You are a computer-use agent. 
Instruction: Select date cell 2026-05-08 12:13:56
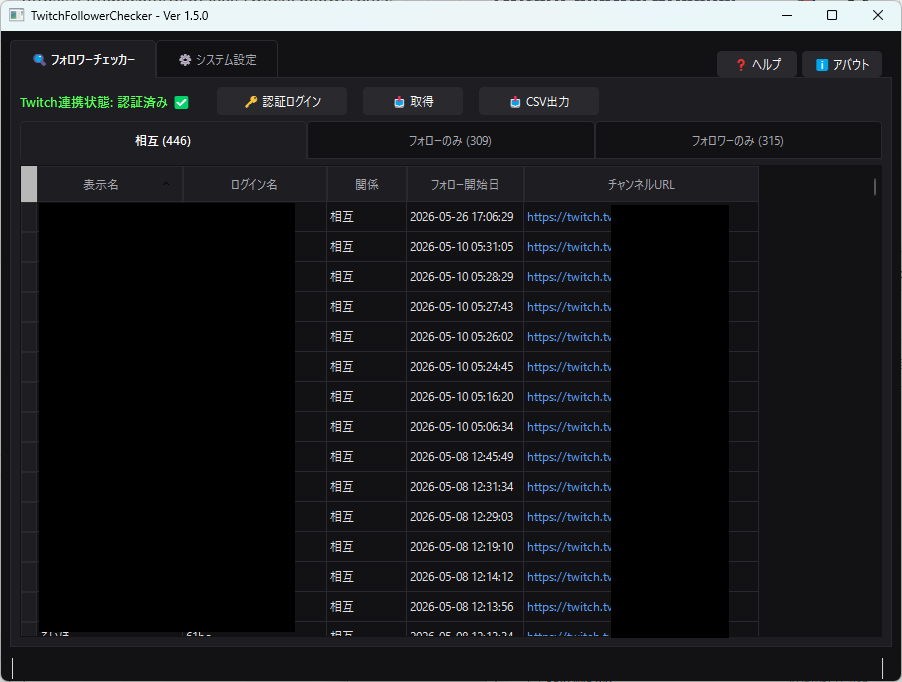point(465,607)
